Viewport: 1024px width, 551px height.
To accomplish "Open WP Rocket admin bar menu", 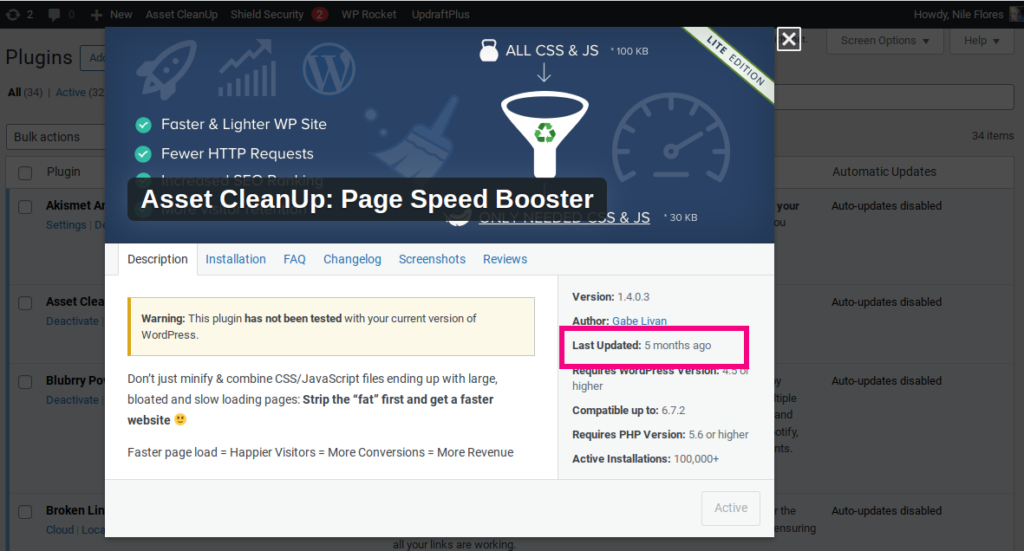I will pyautogui.click(x=368, y=14).
